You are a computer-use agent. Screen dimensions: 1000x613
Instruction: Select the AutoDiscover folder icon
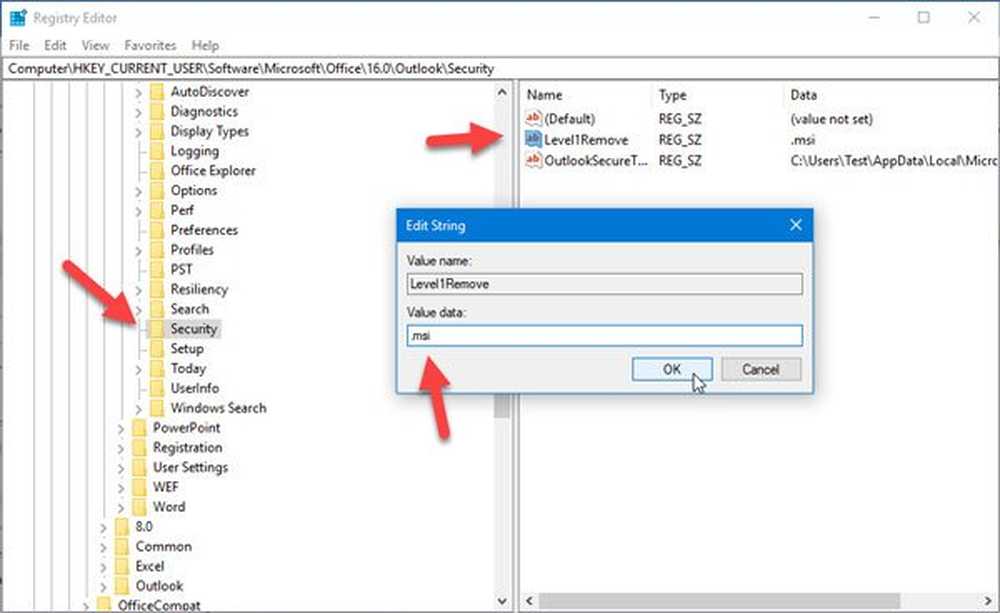point(157,92)
